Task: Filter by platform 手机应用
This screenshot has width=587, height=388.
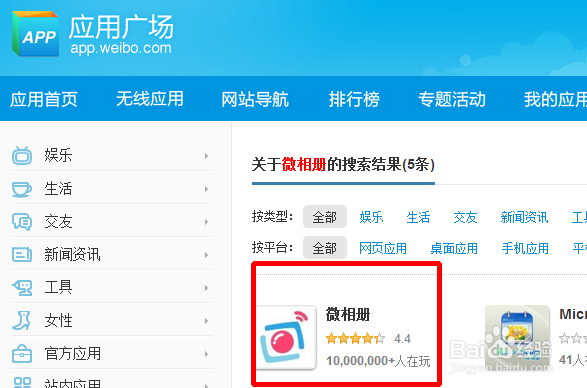Action: [525, 248]
